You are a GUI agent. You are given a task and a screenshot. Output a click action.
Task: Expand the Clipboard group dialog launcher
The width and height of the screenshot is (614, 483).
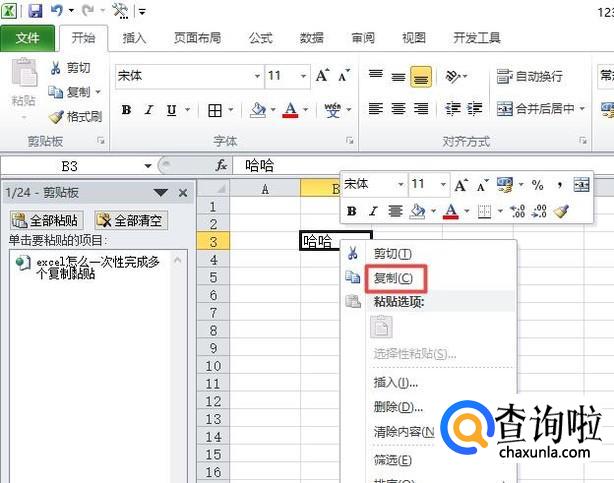(x=101, y=140)
